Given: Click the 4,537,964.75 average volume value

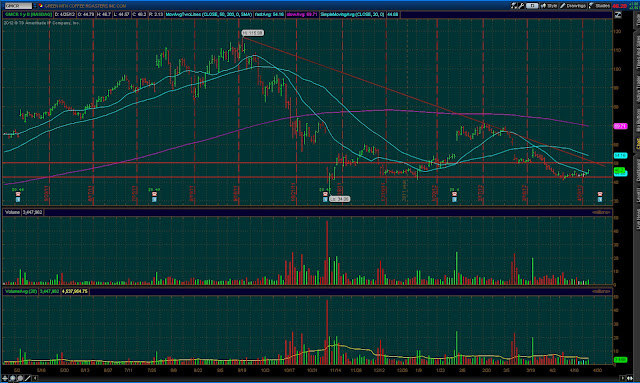Looking at the screenshot, I should tap(75, 292).
